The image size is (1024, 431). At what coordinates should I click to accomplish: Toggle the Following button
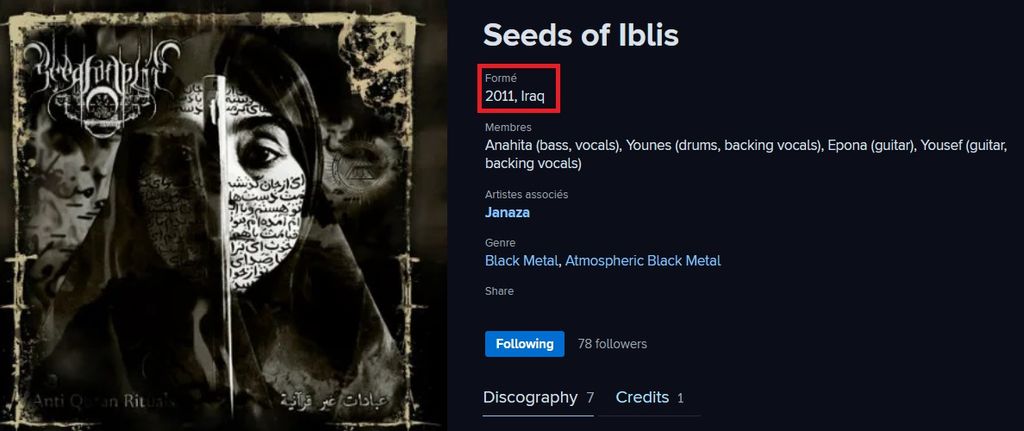pyautogui.click(x=524, y=344)
